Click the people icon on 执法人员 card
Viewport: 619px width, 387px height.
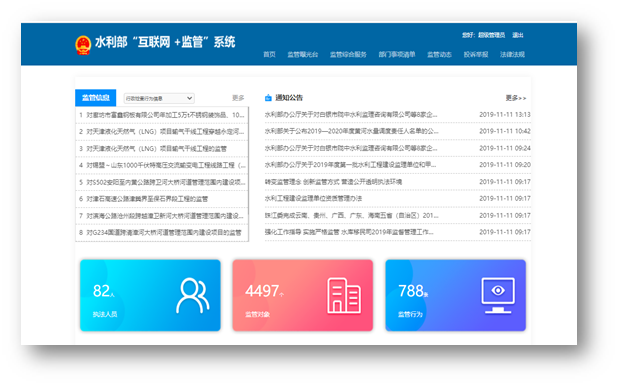coord(193,296)
